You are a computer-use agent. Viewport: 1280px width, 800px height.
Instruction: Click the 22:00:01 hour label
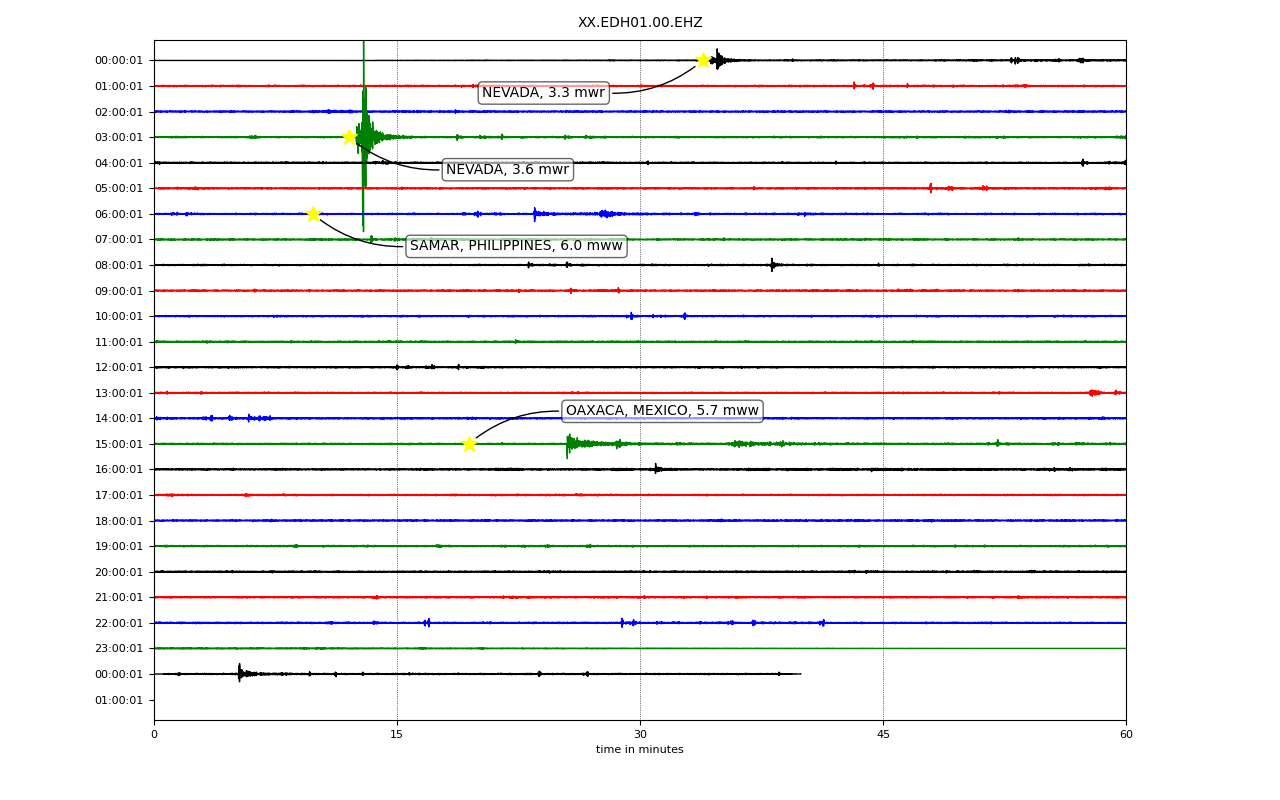(119, 623)
